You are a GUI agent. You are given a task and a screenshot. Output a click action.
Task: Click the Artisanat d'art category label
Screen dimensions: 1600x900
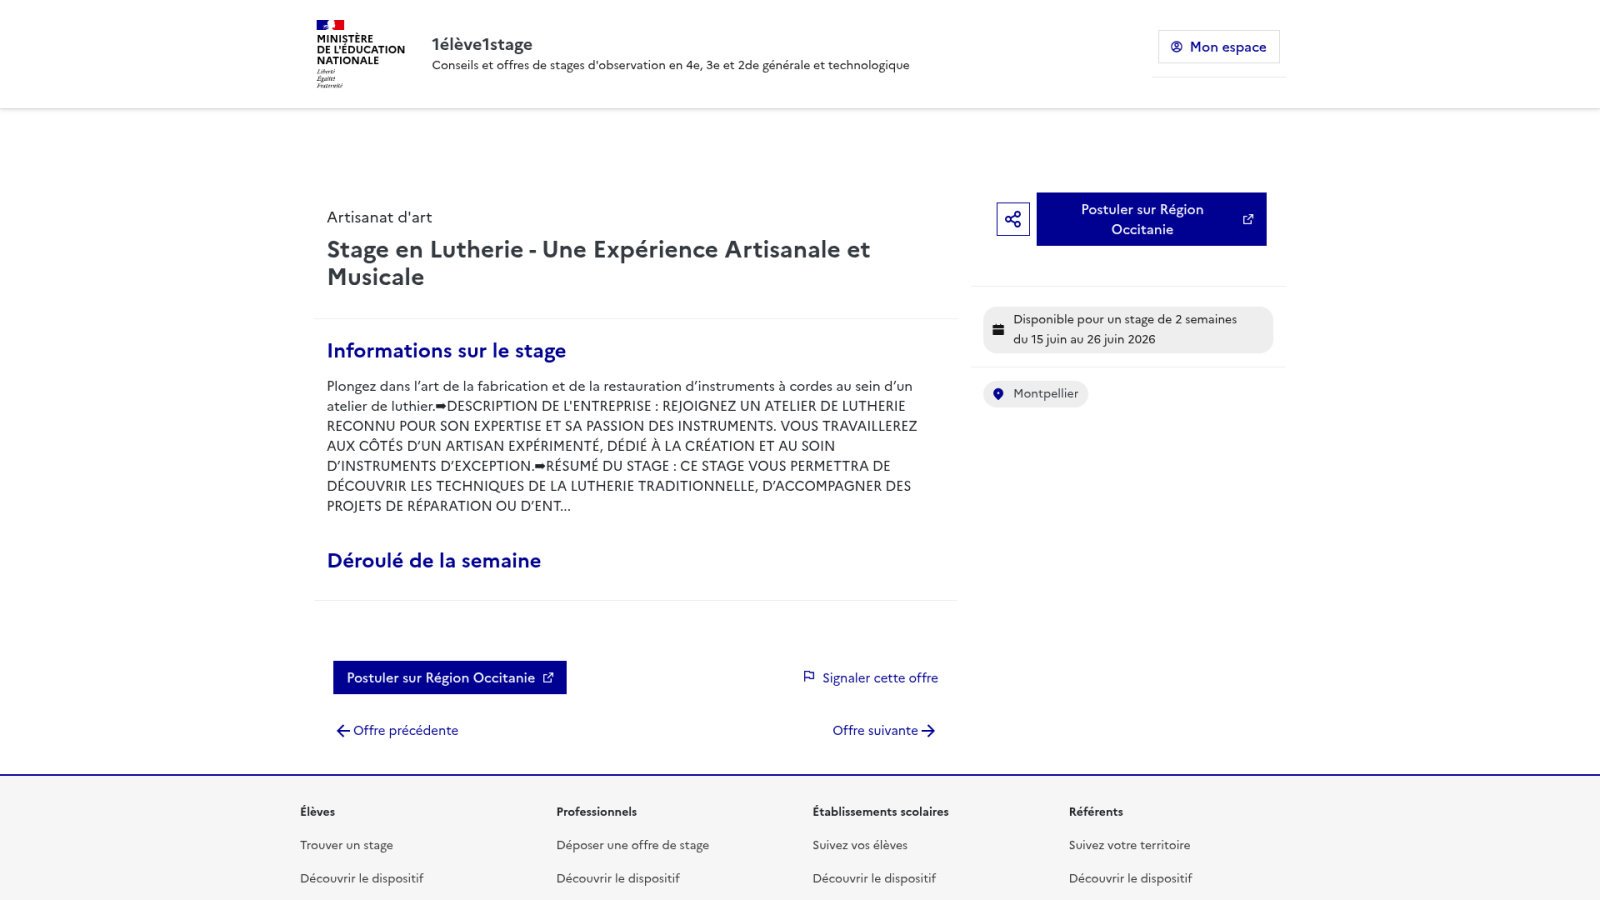click(379, 217)
